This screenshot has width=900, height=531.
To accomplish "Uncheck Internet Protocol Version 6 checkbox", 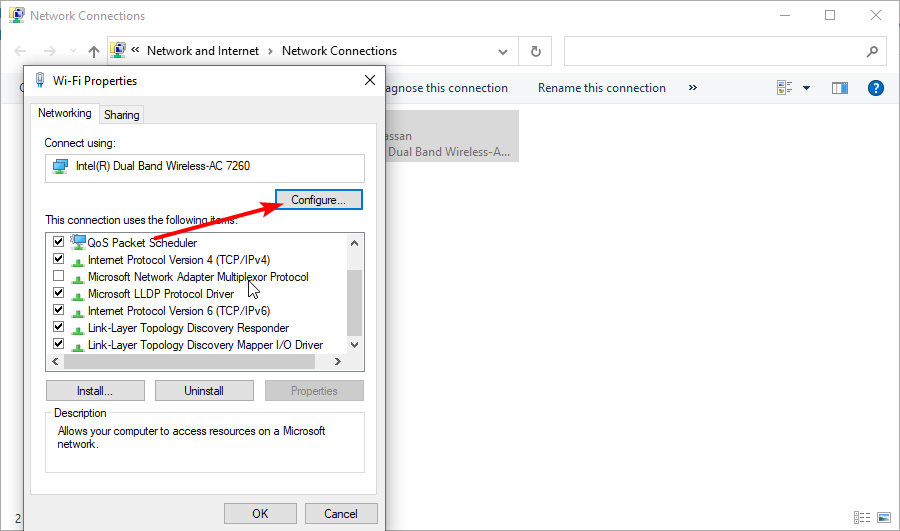I will pos(59,310).
